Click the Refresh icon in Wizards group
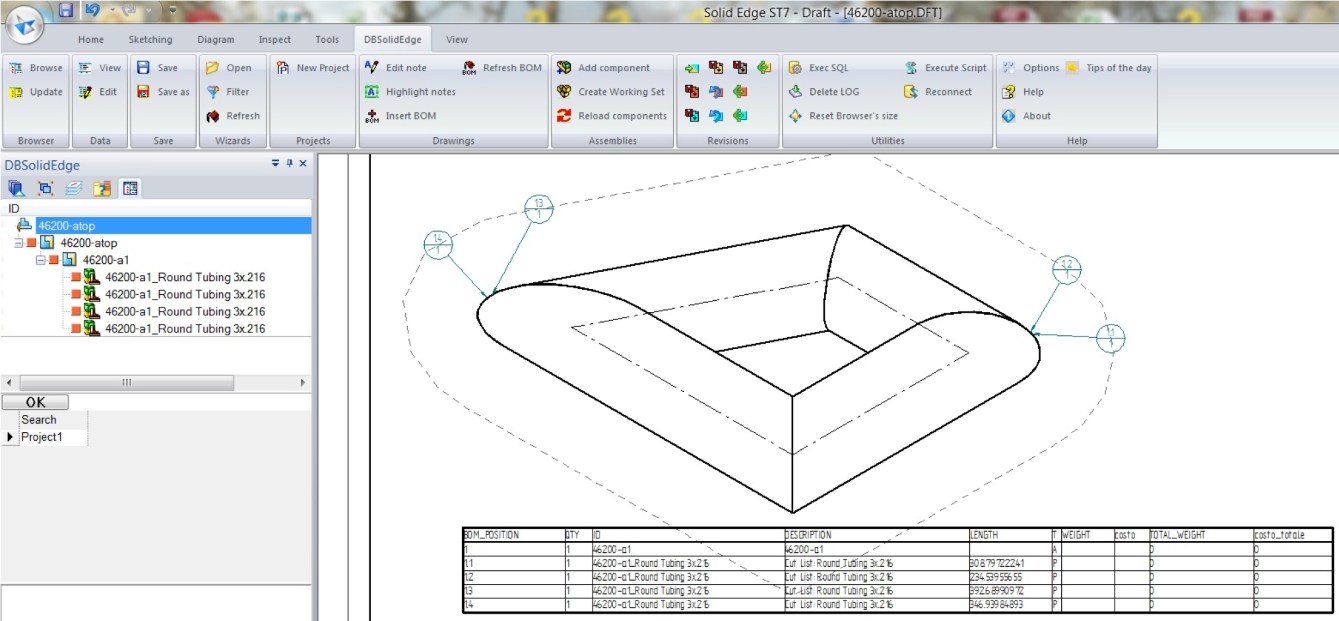Image resolution: width=1339 pixels, height=621 pixels. coord(212,116)
